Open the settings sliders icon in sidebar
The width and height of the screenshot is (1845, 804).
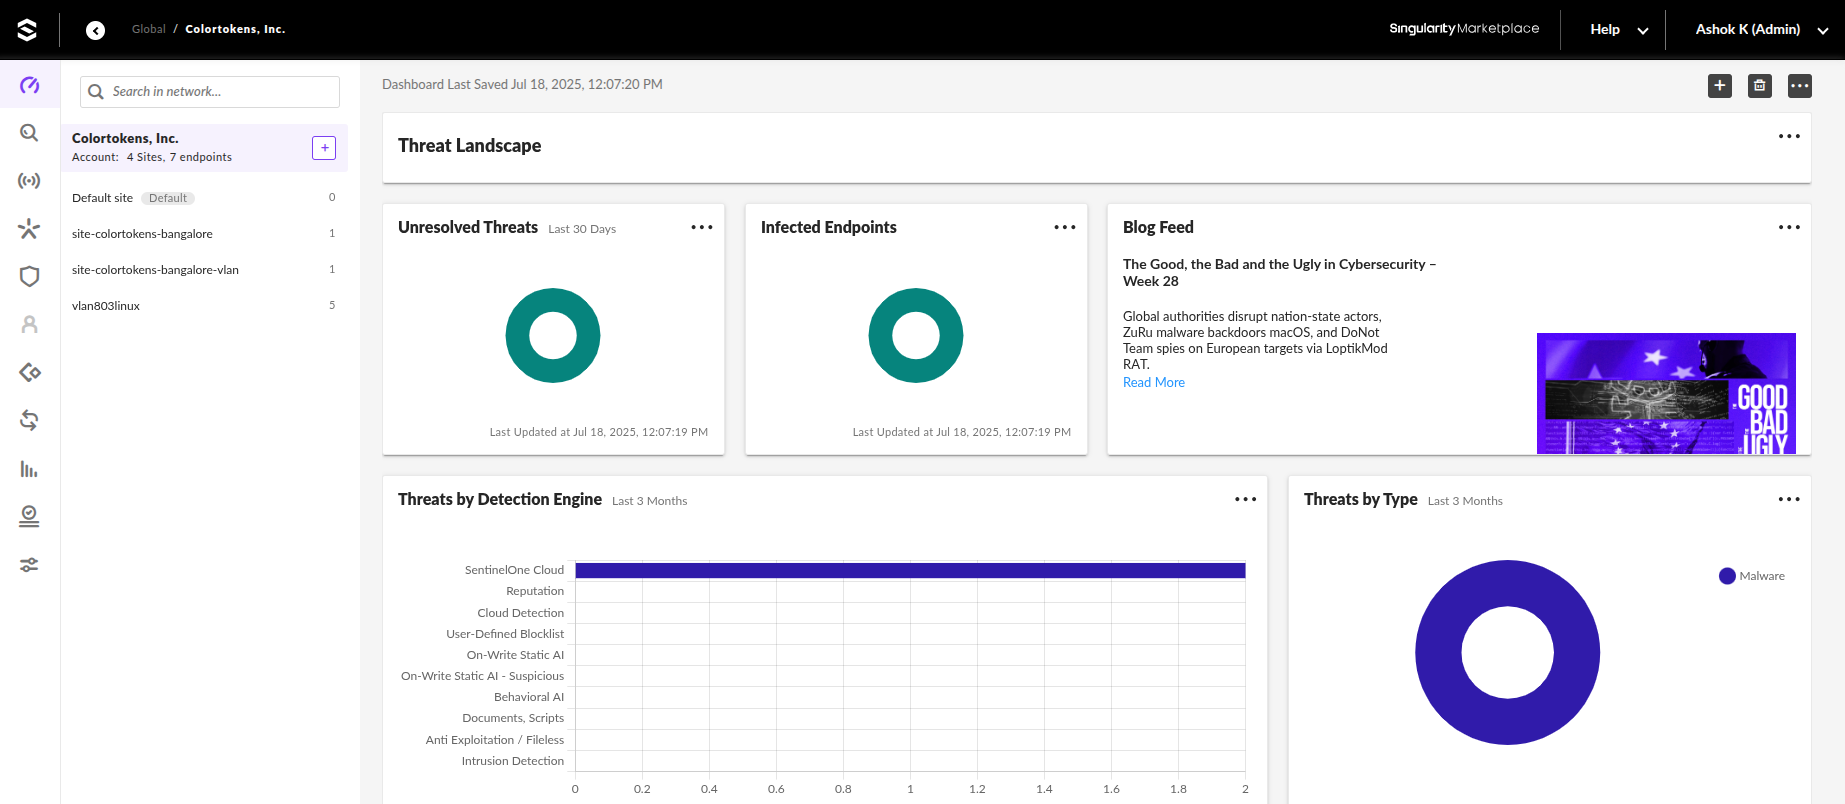coord(29,565)
